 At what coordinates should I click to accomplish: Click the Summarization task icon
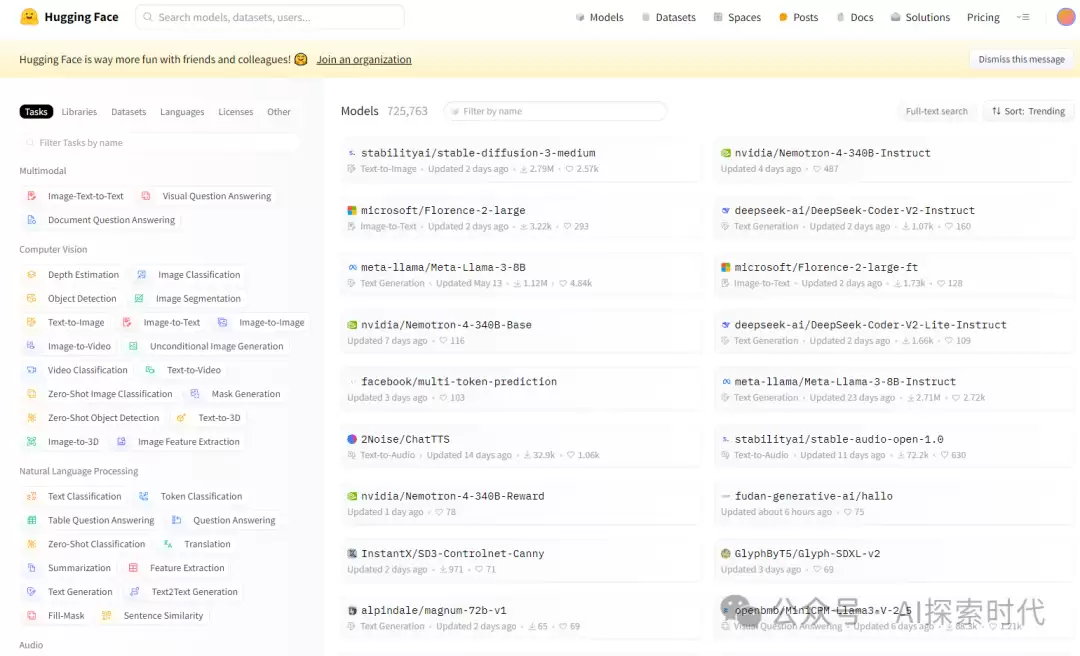(x=32, y=568)
